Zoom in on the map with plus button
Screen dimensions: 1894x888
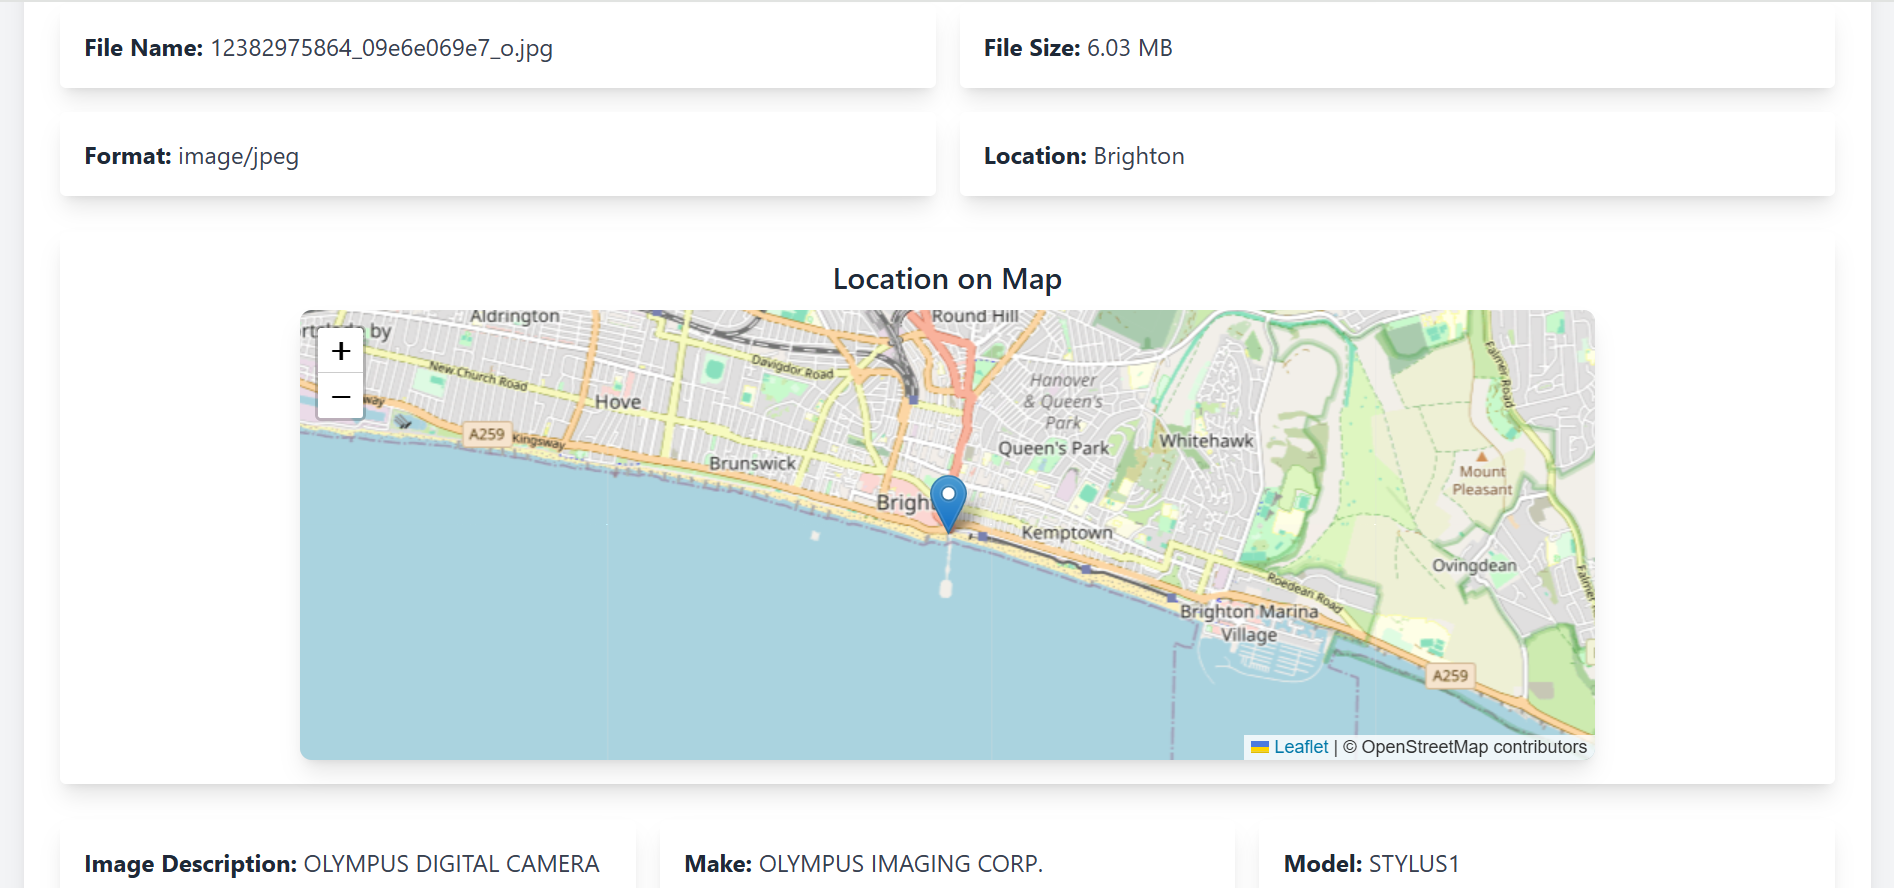point(341,351)
